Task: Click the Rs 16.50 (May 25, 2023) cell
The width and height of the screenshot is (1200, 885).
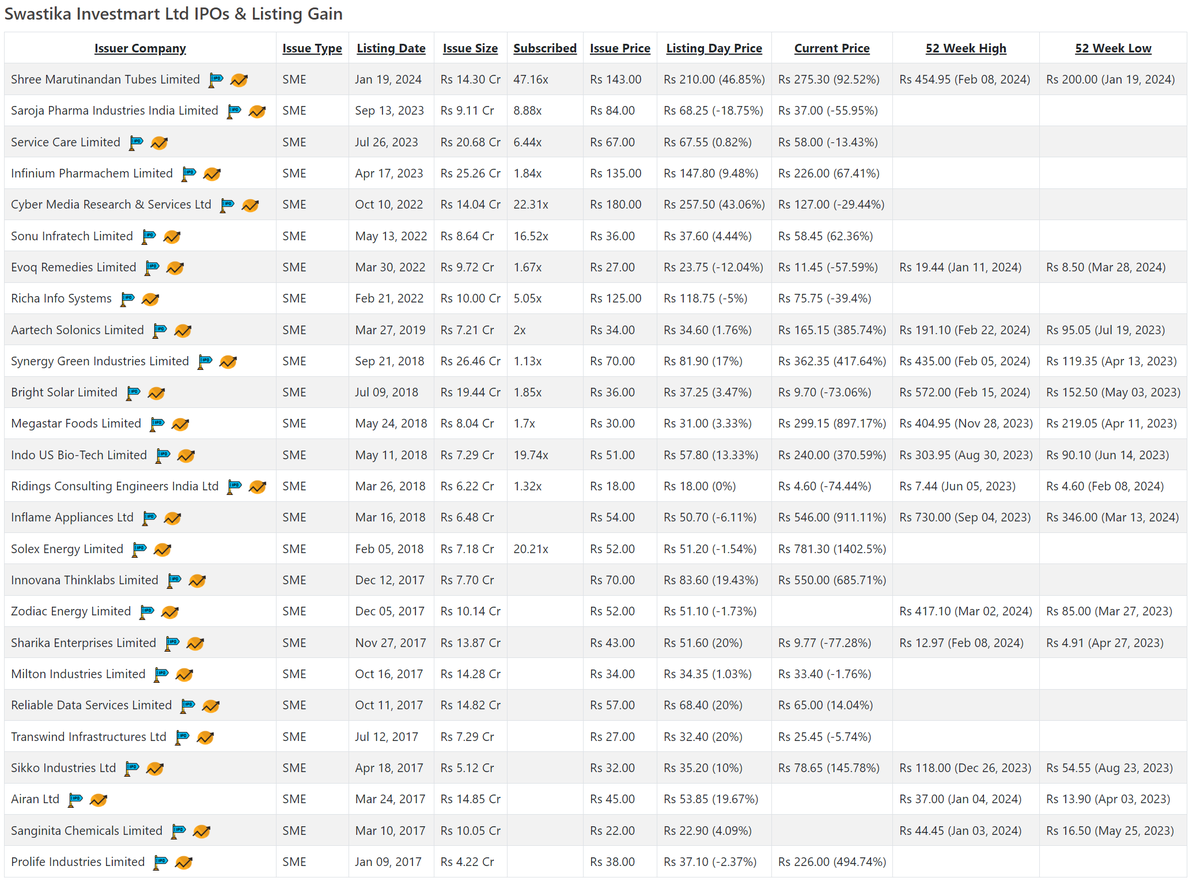Action: tap(1109, 831)
